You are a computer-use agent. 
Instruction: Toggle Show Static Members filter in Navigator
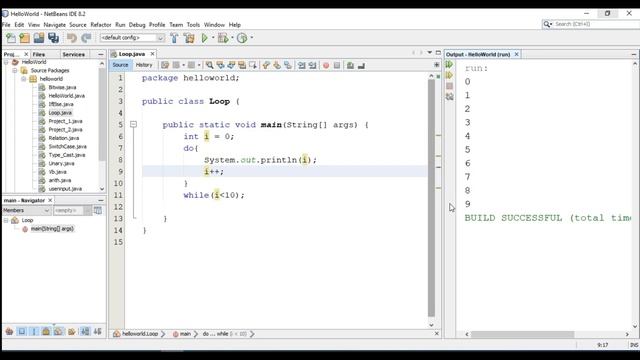click(34, 331)
